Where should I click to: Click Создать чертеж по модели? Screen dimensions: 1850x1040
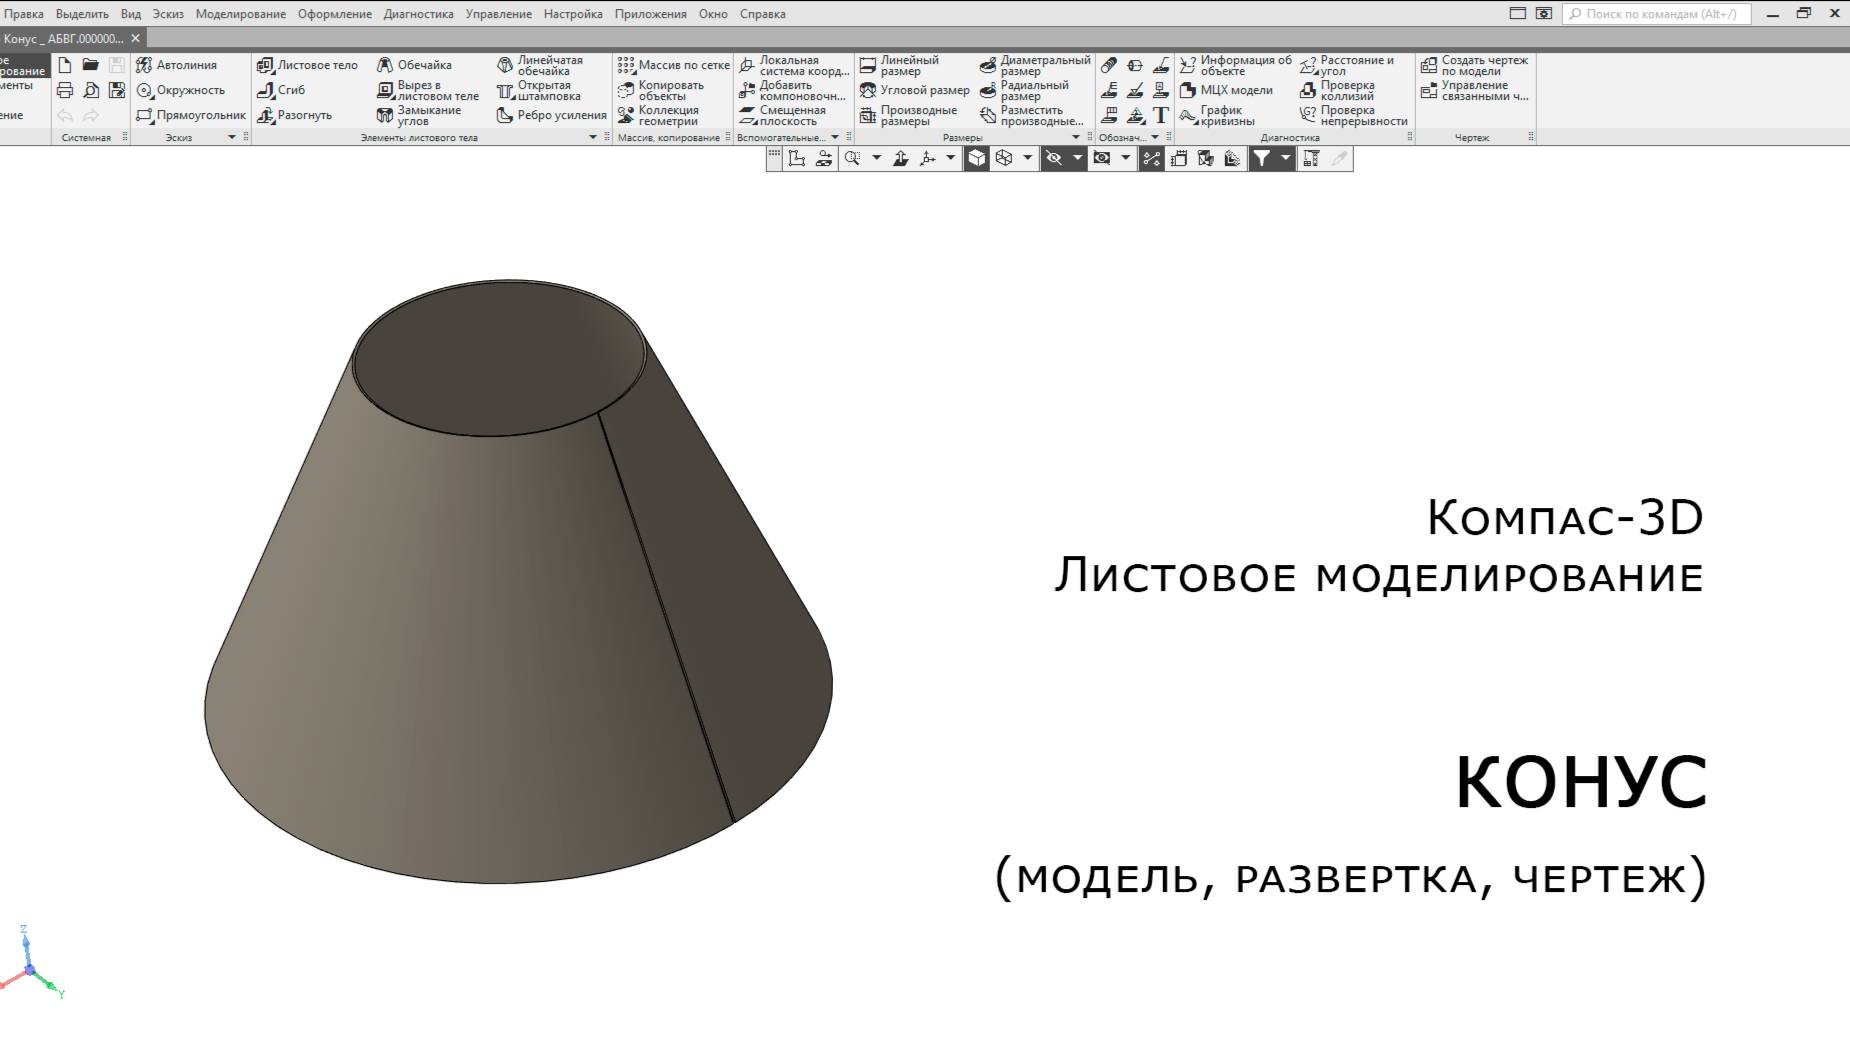1475,65
